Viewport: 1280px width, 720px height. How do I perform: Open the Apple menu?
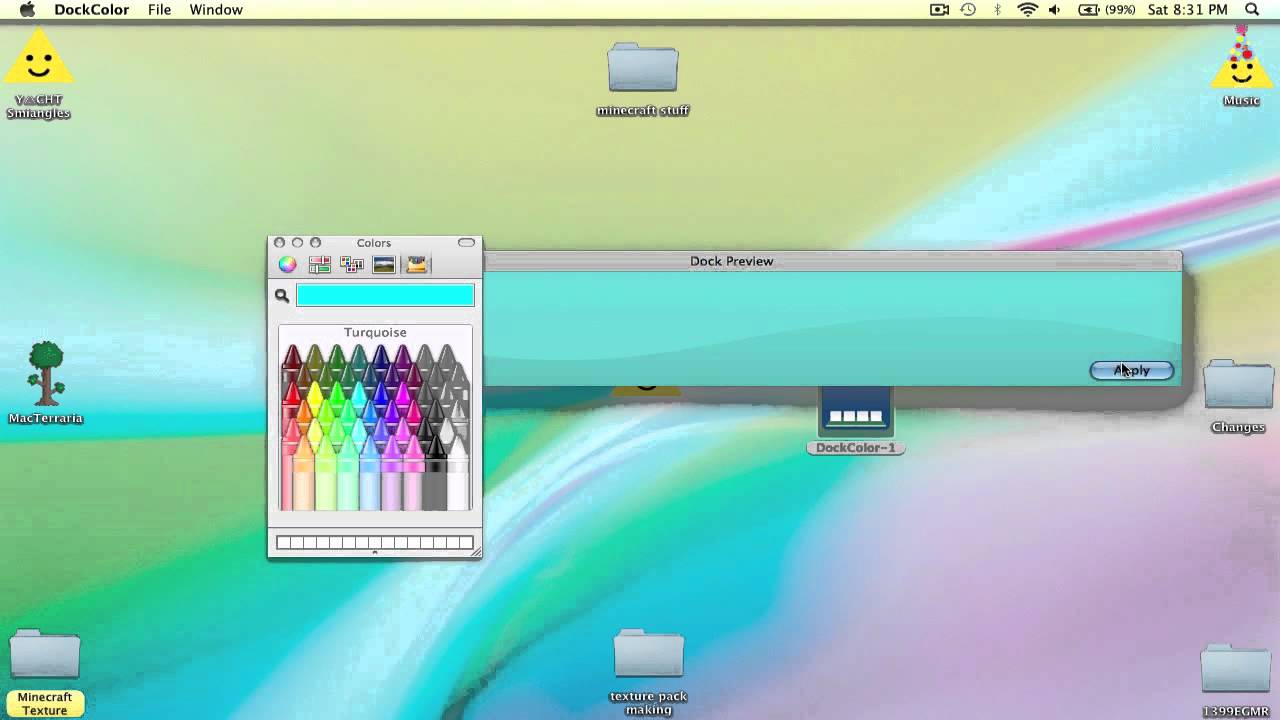click(27, 10)
